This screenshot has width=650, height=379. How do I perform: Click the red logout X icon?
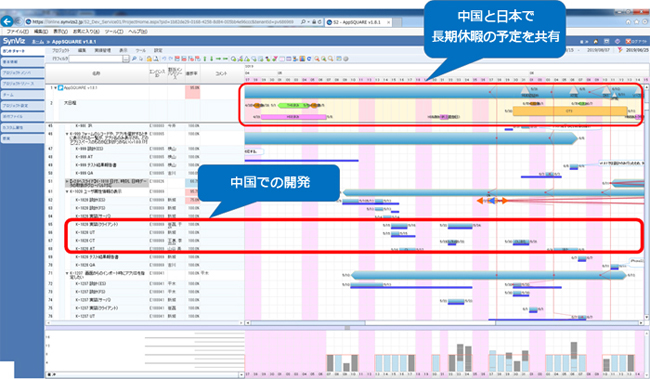point(628,41)
